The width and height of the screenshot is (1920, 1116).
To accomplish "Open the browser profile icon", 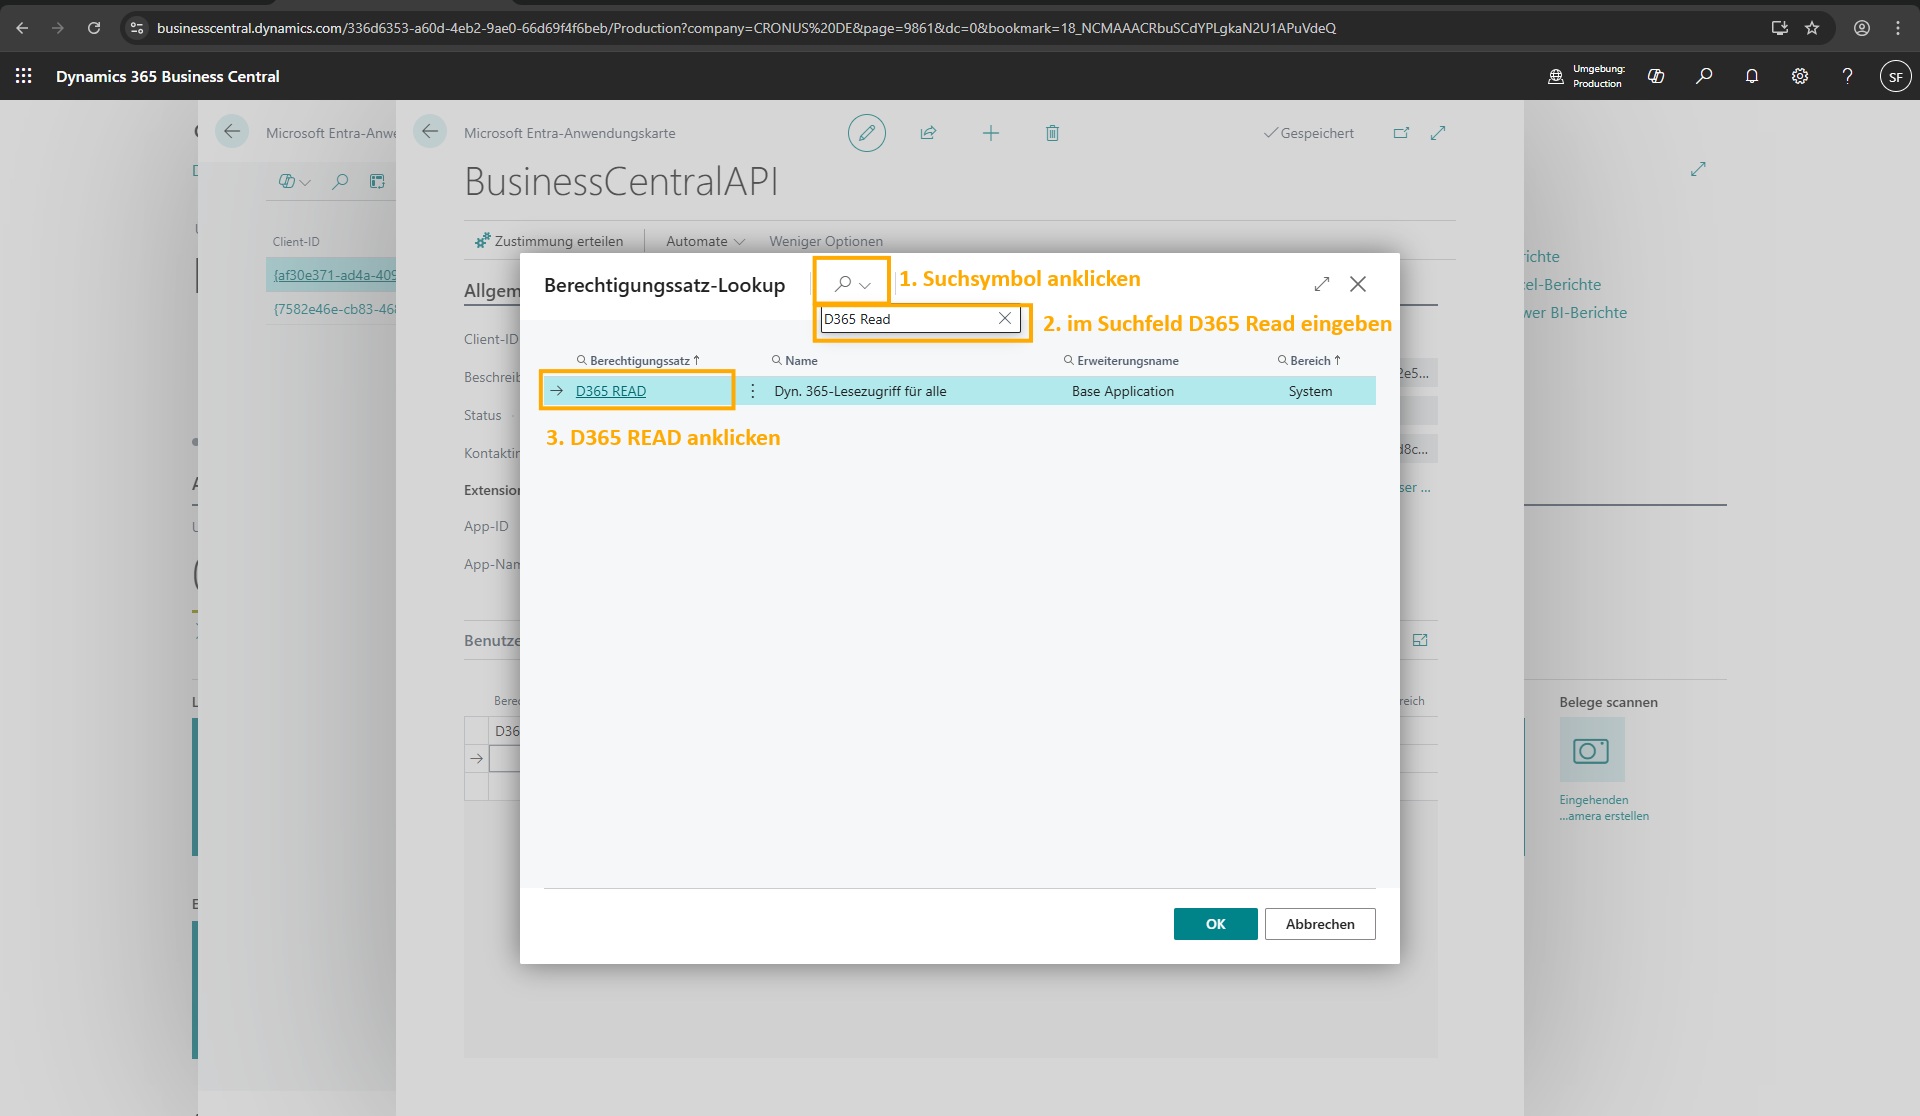I will (x=1862, y=28).
